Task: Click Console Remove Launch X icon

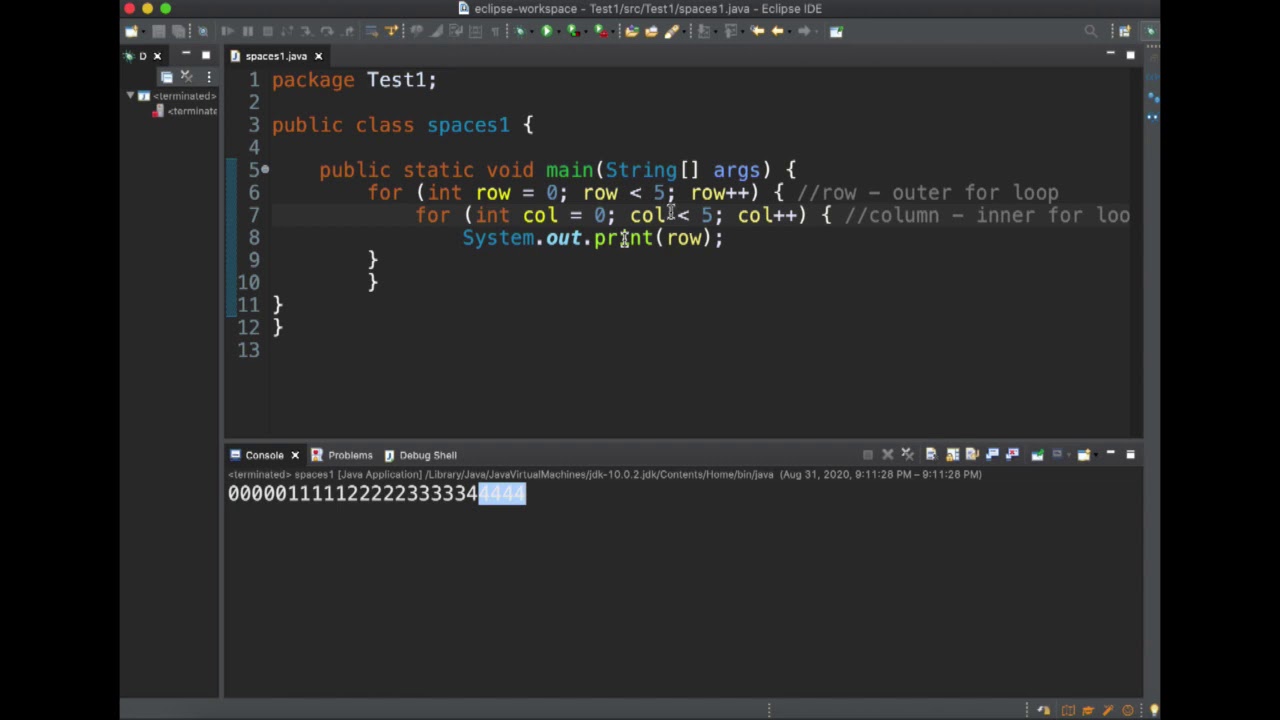Action: point(888,455)
